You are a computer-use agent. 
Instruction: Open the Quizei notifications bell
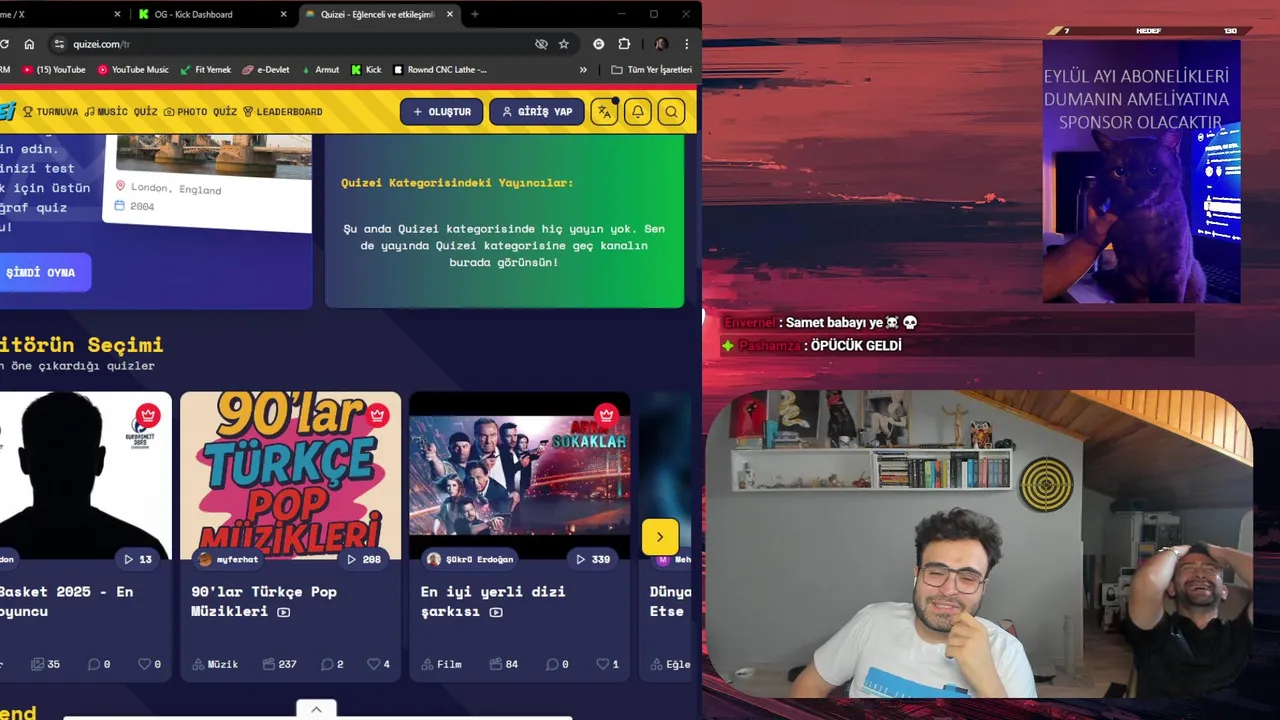(x=638, y=112)
